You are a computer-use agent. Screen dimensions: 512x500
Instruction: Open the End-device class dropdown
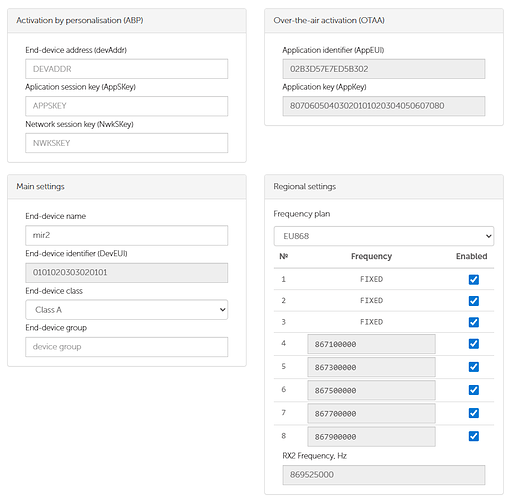tap(127, 310)
